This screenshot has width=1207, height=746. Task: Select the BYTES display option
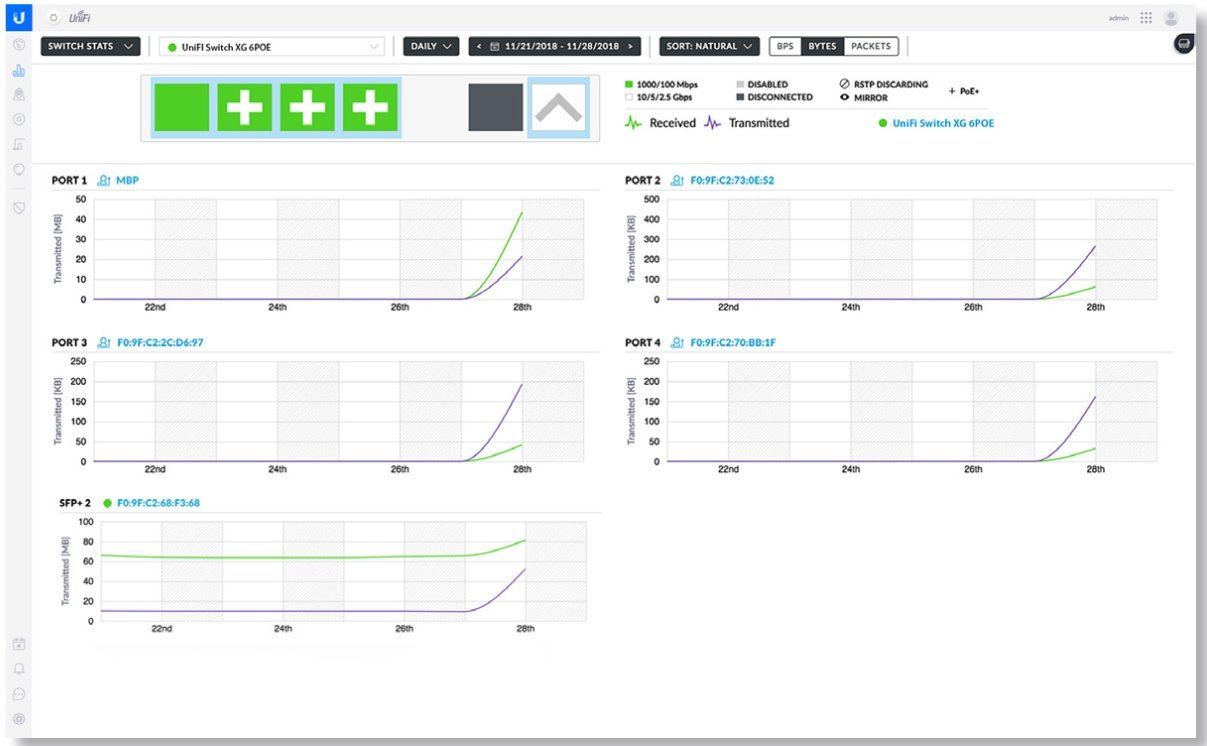click(822, 46)
